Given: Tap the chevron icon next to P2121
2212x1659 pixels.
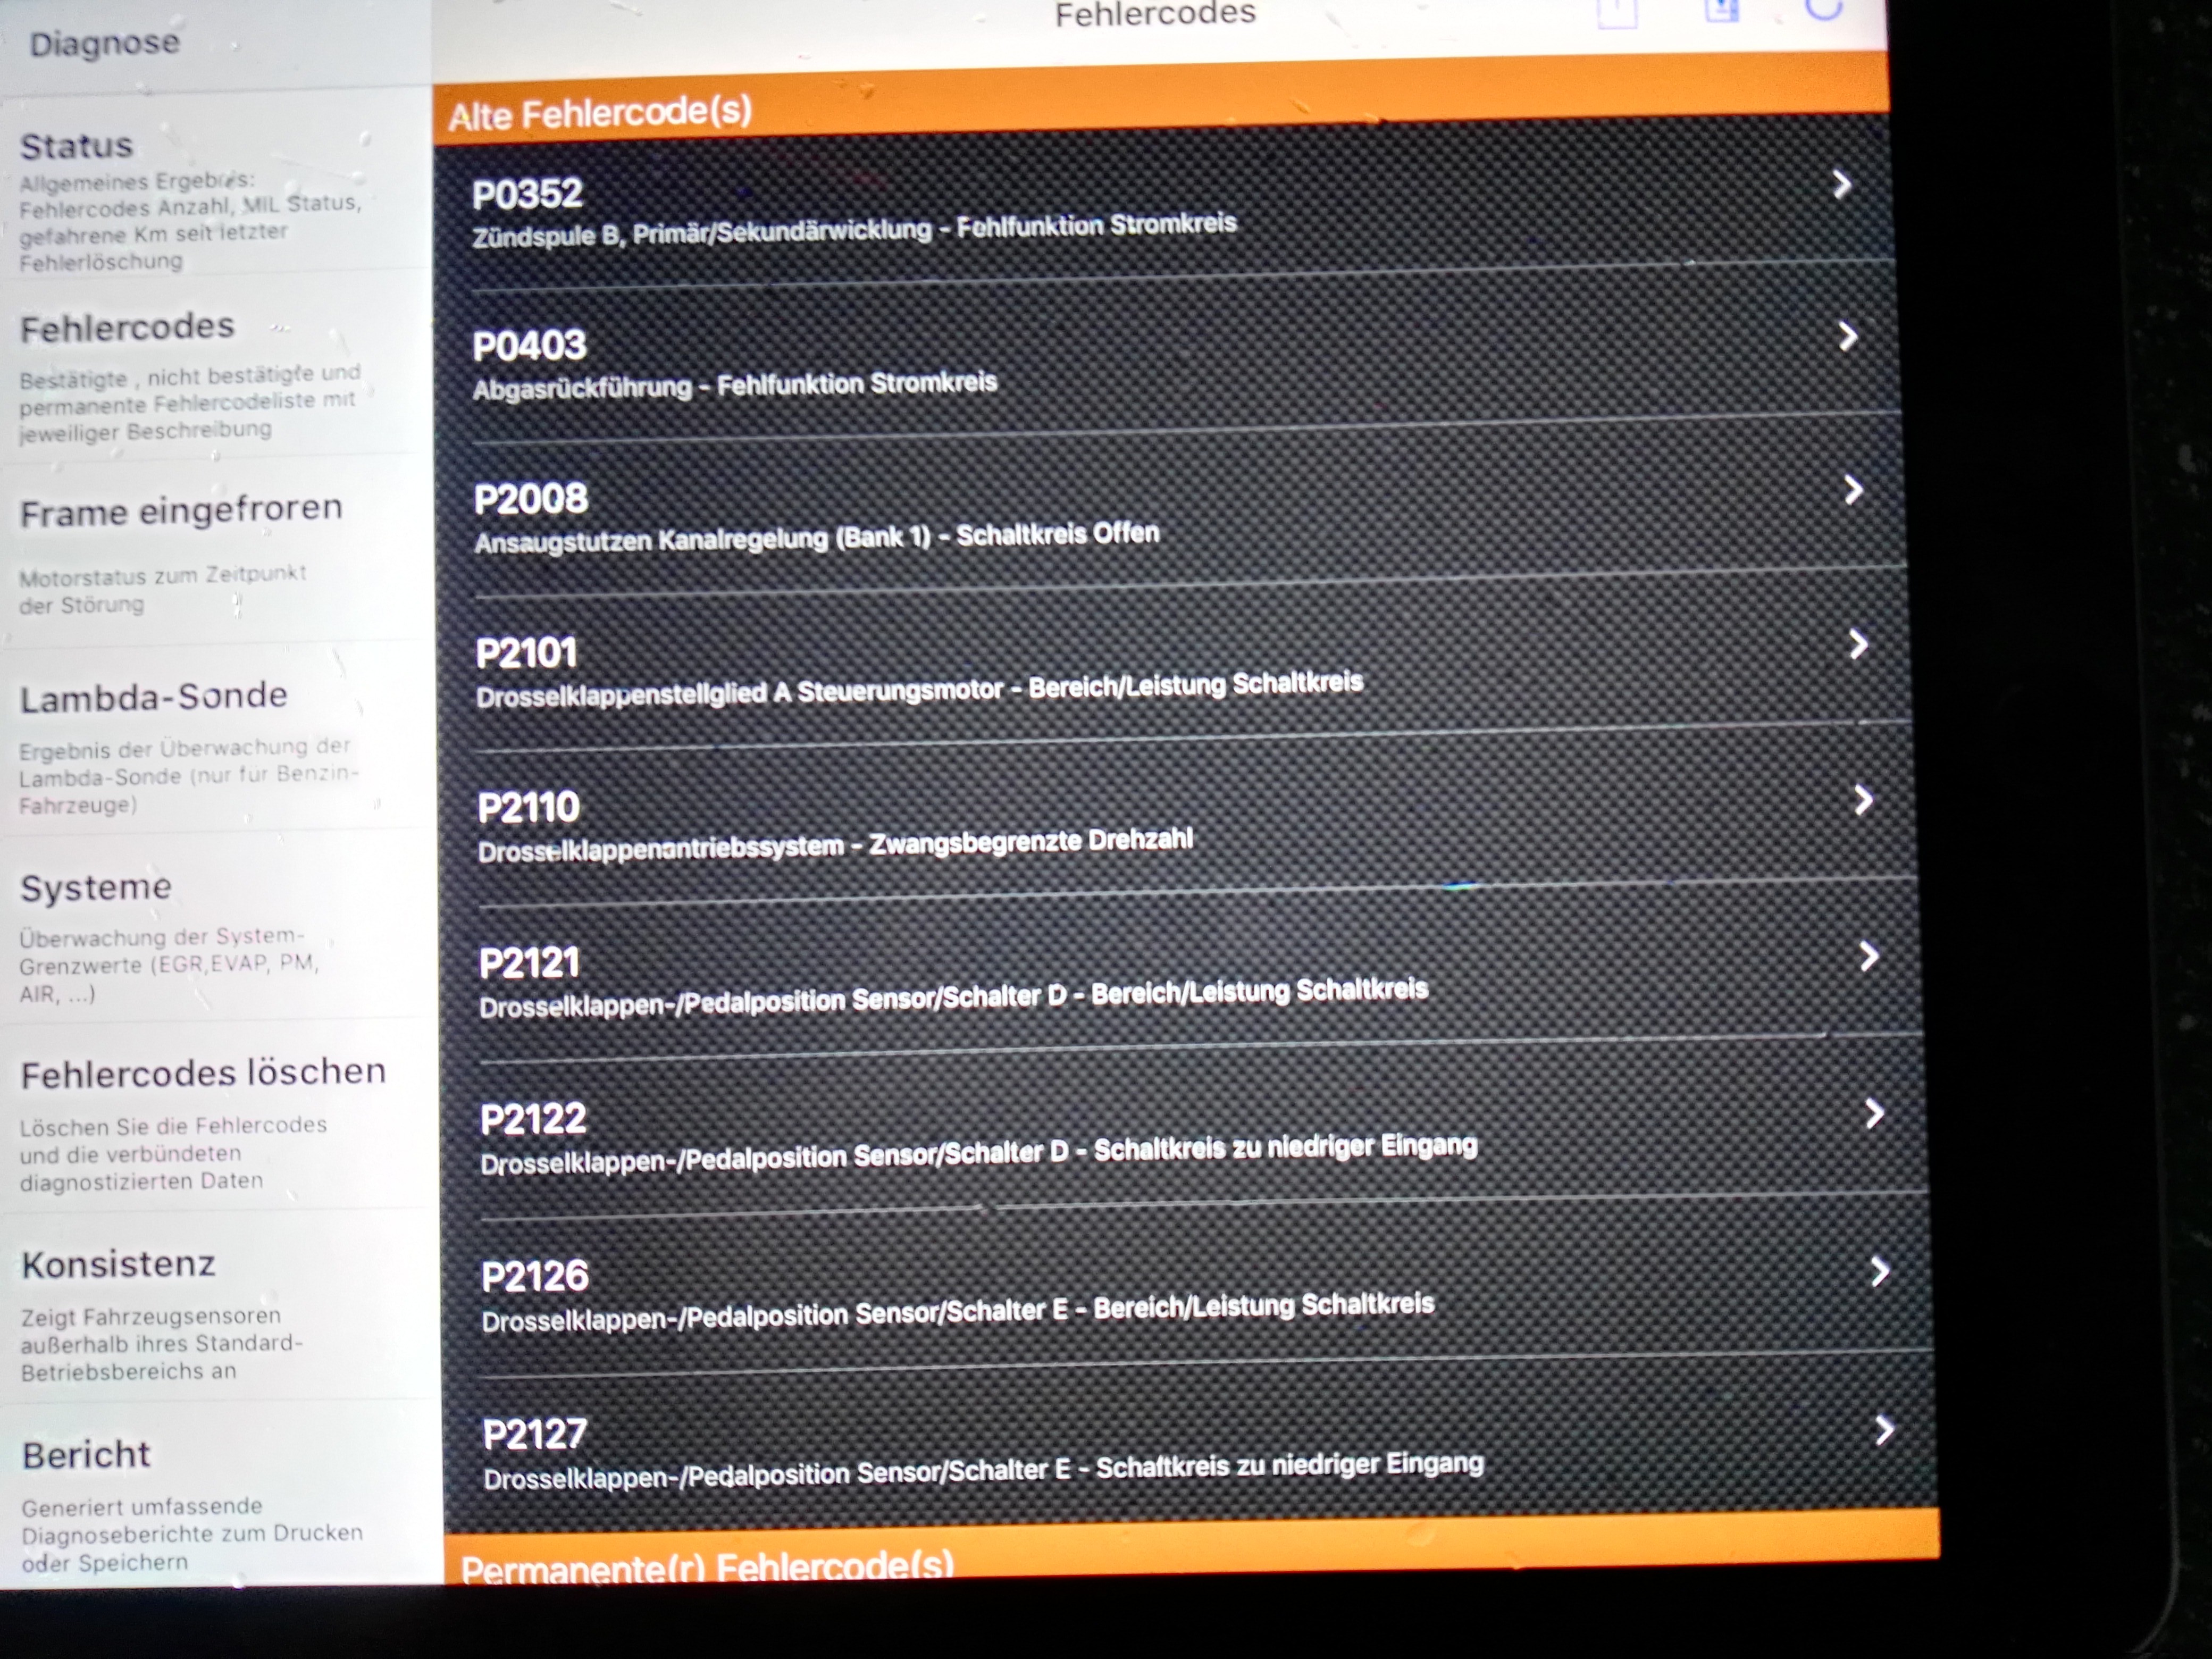Looking at the screenshot, I should click(x=1868, y=957).
